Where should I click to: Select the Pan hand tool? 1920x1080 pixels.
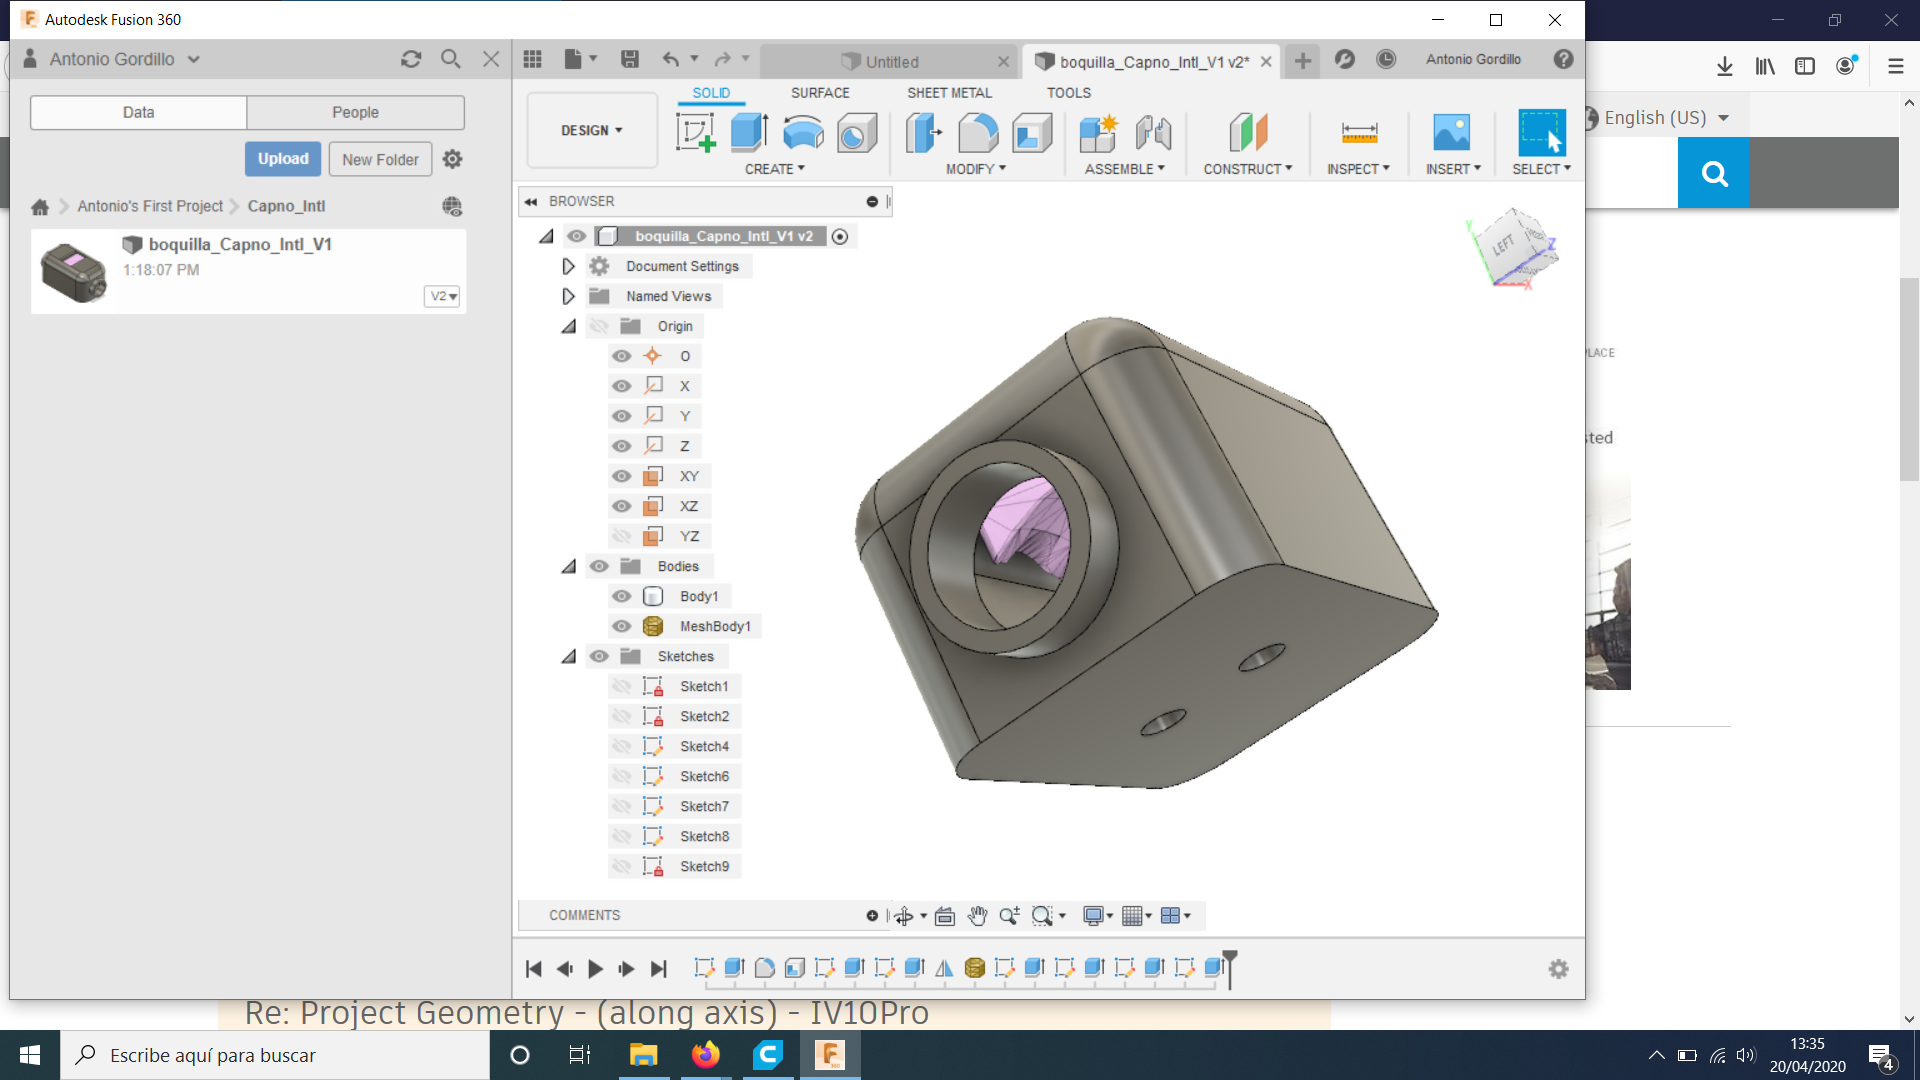(977, 915)
